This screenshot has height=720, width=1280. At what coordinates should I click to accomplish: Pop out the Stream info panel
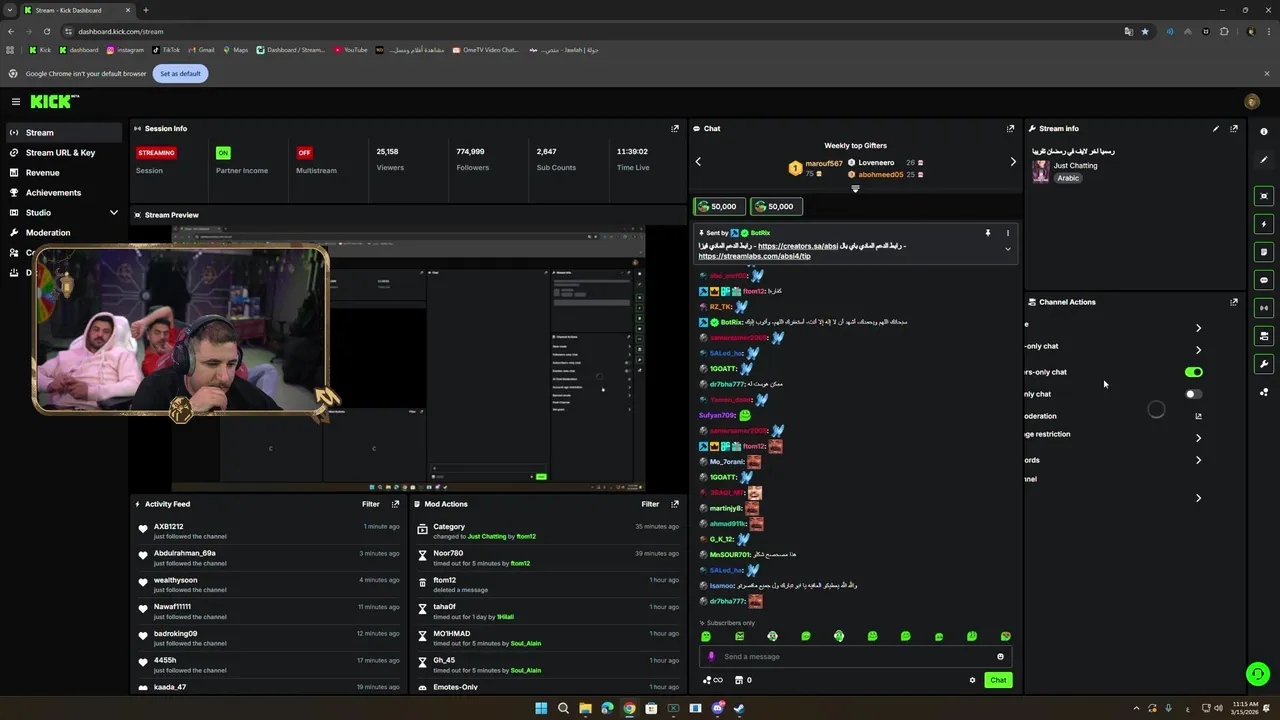(x=1234, y=128)
